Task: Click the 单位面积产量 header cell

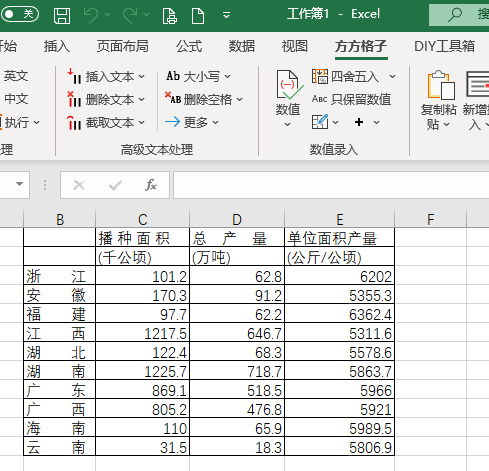Action: click(x=339, y=238)
